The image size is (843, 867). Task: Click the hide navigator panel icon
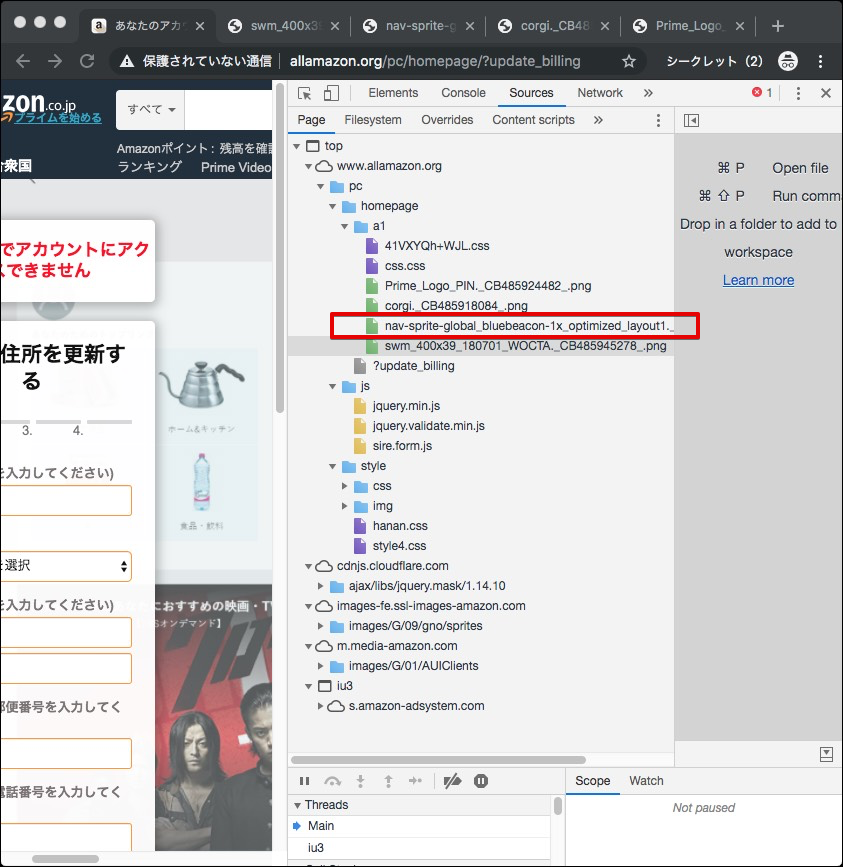pos(691,120)
